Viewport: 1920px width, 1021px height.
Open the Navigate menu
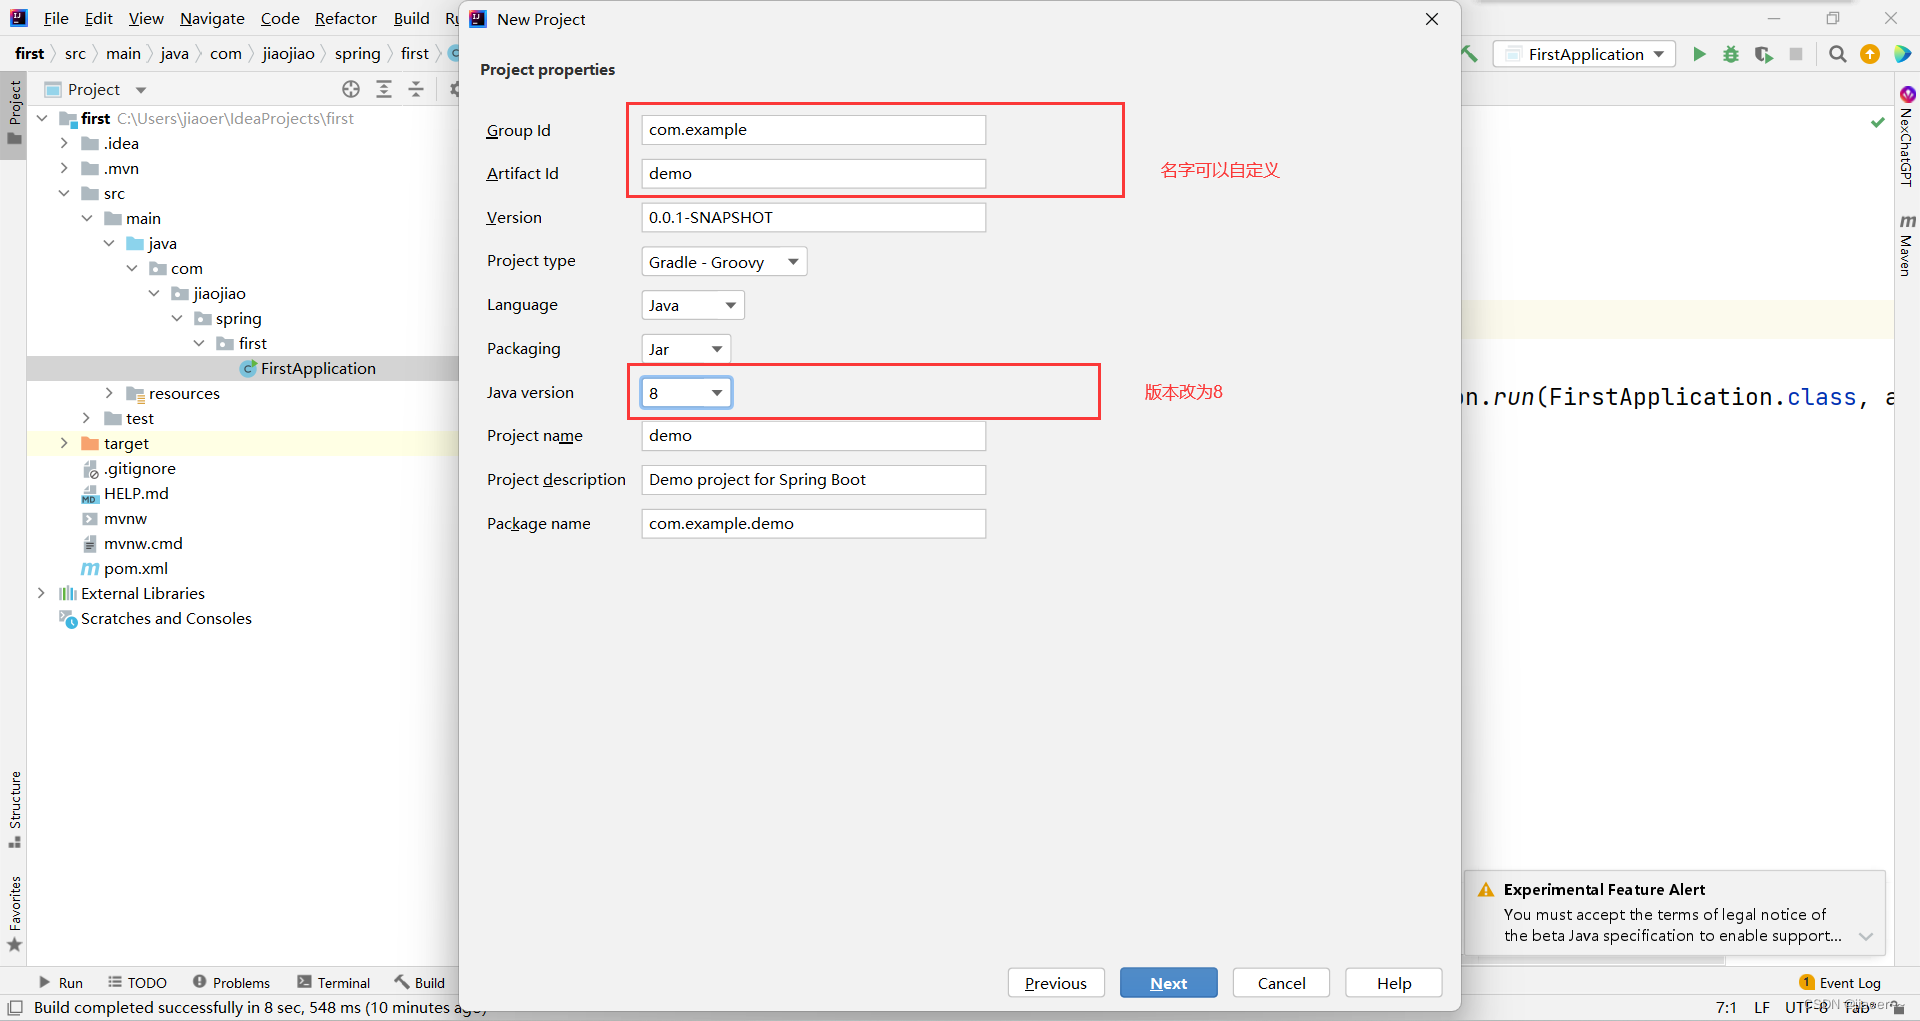point(212,18)
